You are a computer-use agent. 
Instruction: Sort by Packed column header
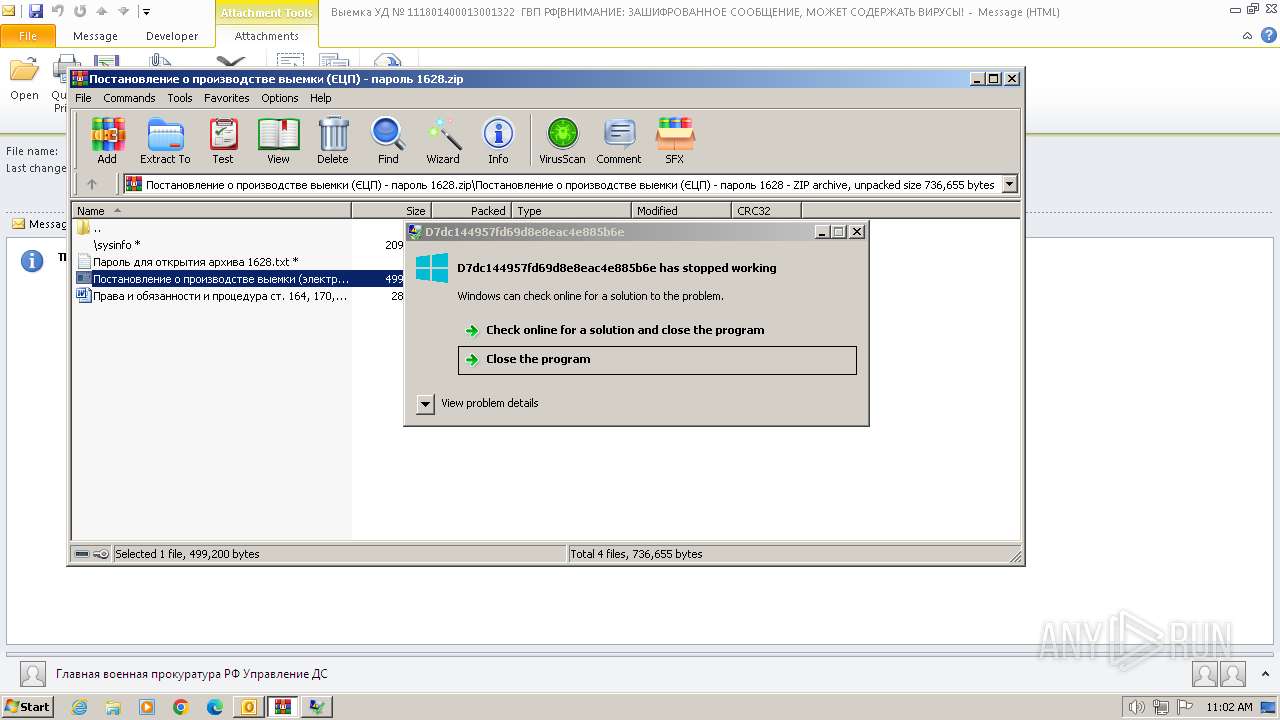pyautogui.click(x=472, y=211)
